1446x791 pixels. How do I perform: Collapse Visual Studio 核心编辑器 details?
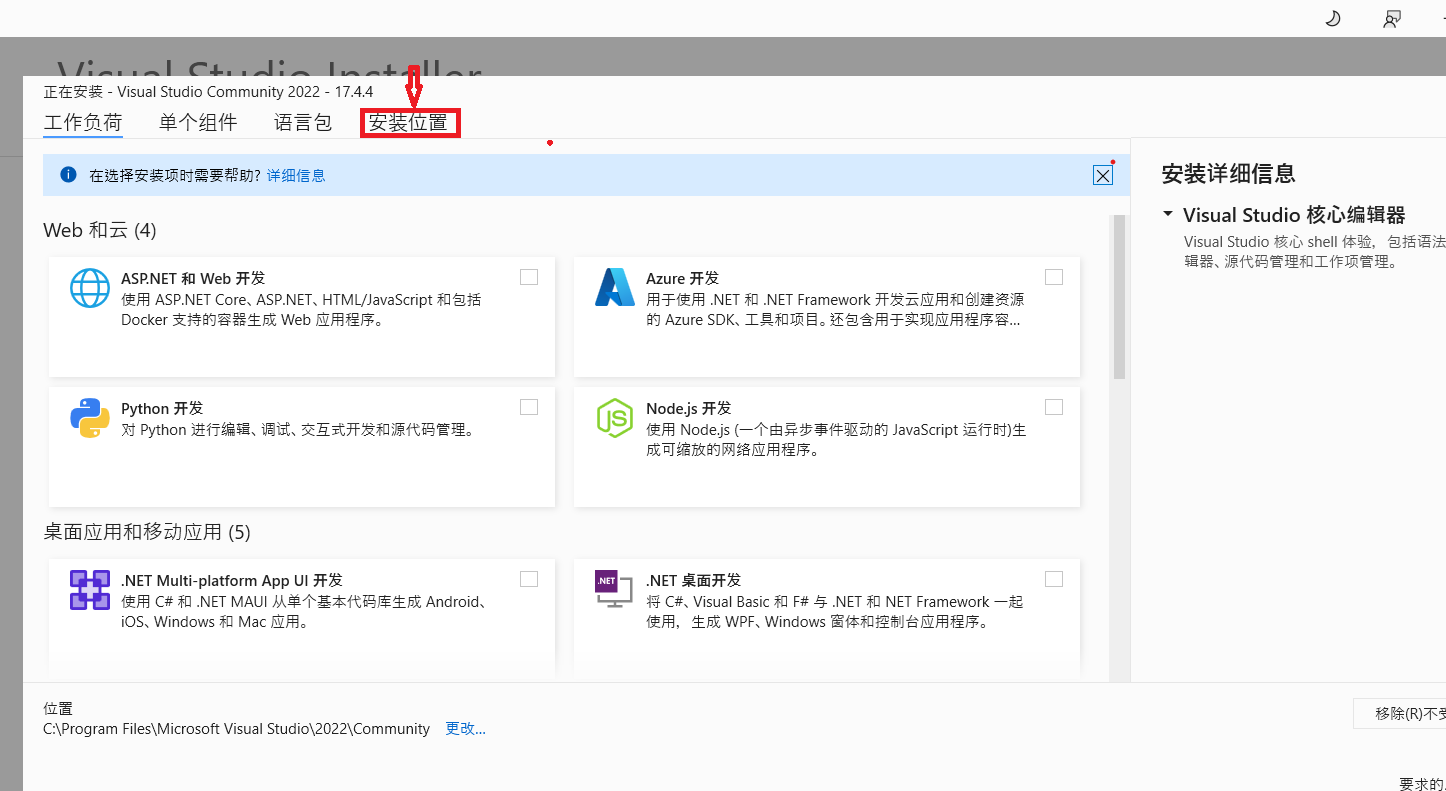1168,214
